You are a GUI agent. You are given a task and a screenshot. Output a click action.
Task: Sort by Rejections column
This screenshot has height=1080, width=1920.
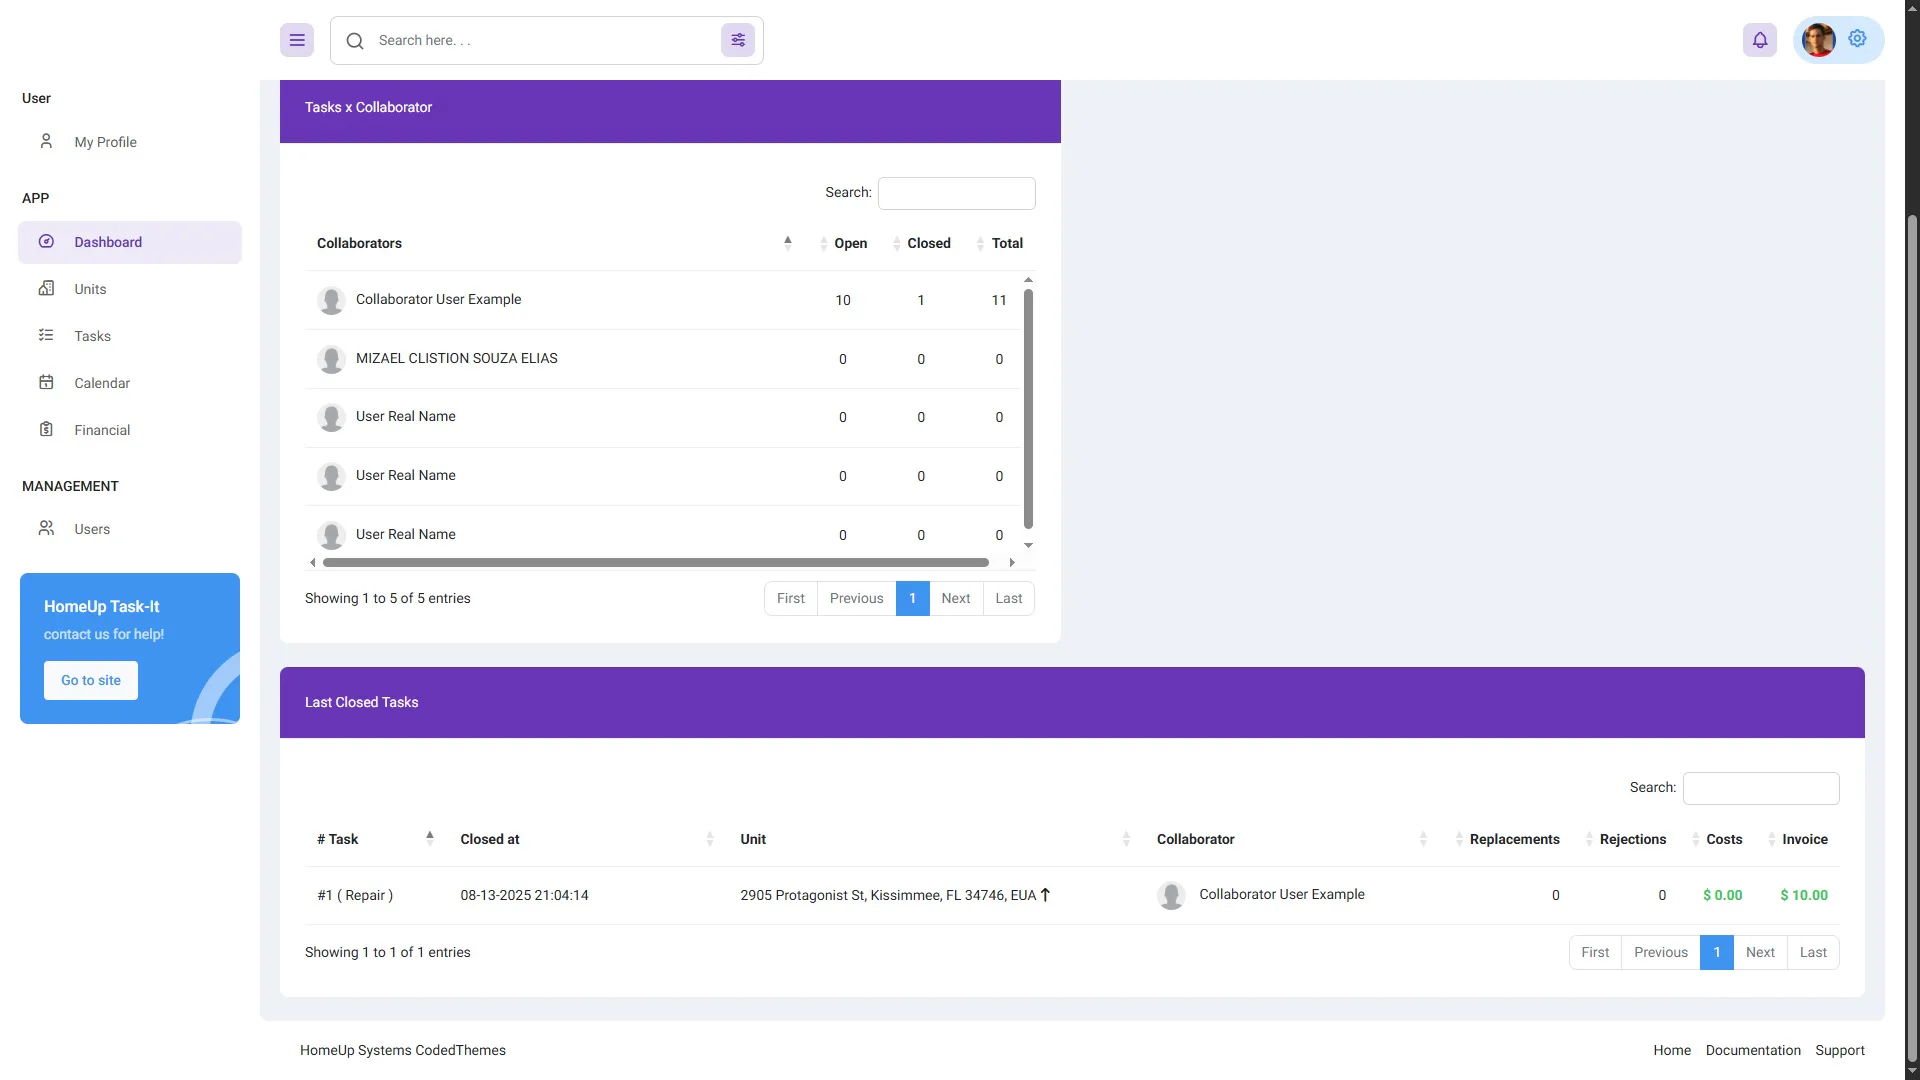1626,839
